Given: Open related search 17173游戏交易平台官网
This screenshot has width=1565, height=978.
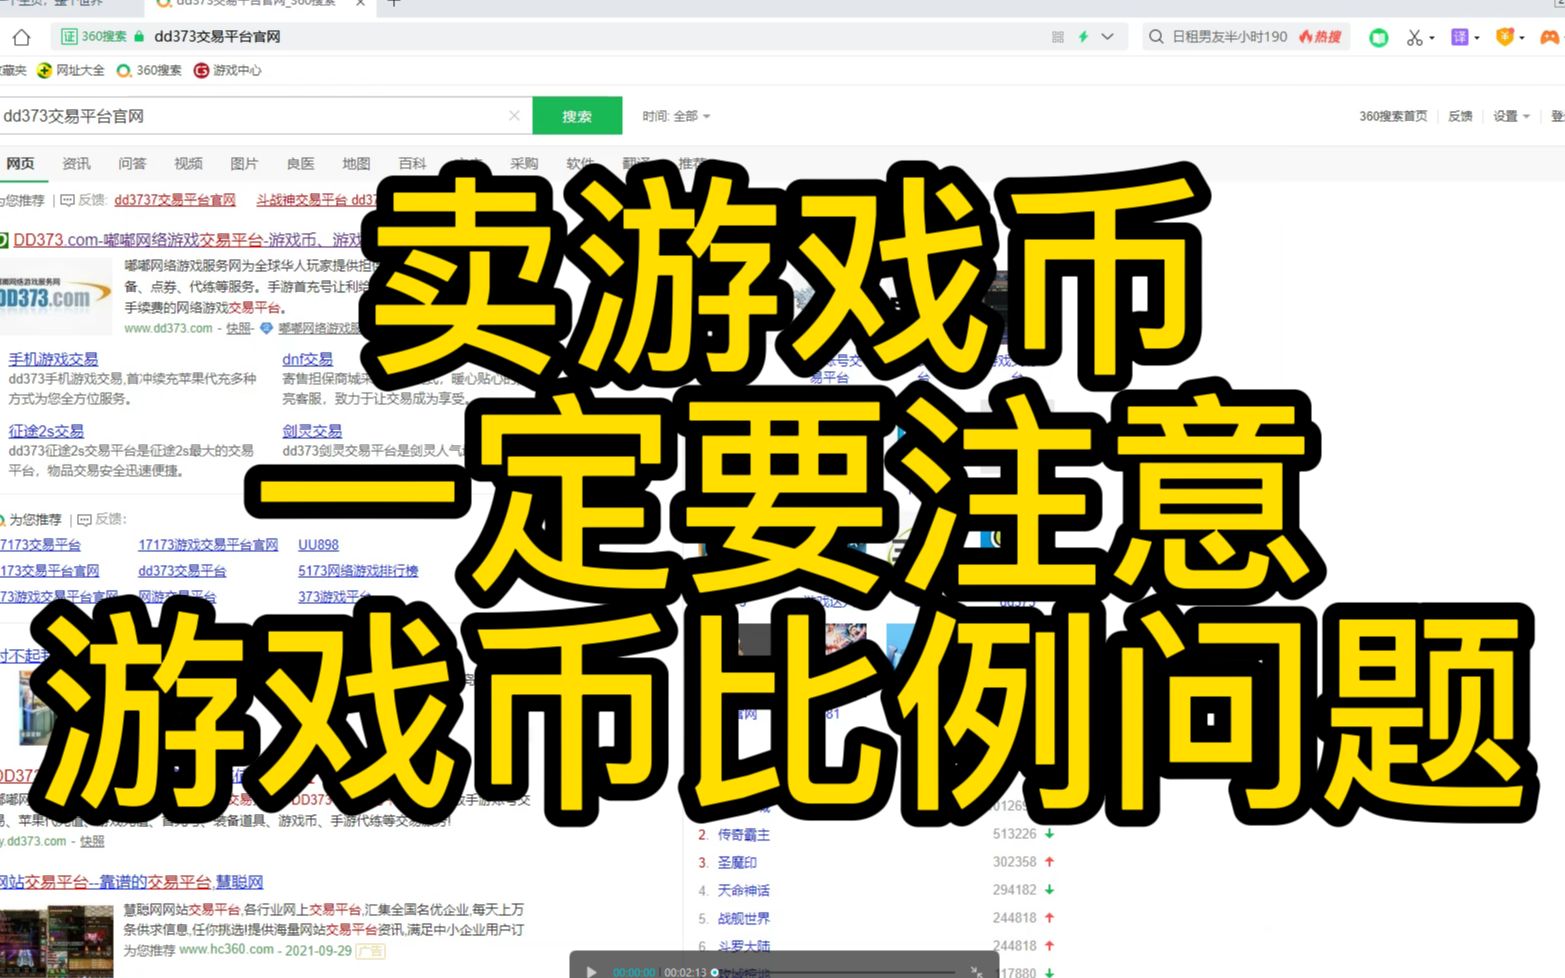Looking at the screenshot, I should (208, 545).
